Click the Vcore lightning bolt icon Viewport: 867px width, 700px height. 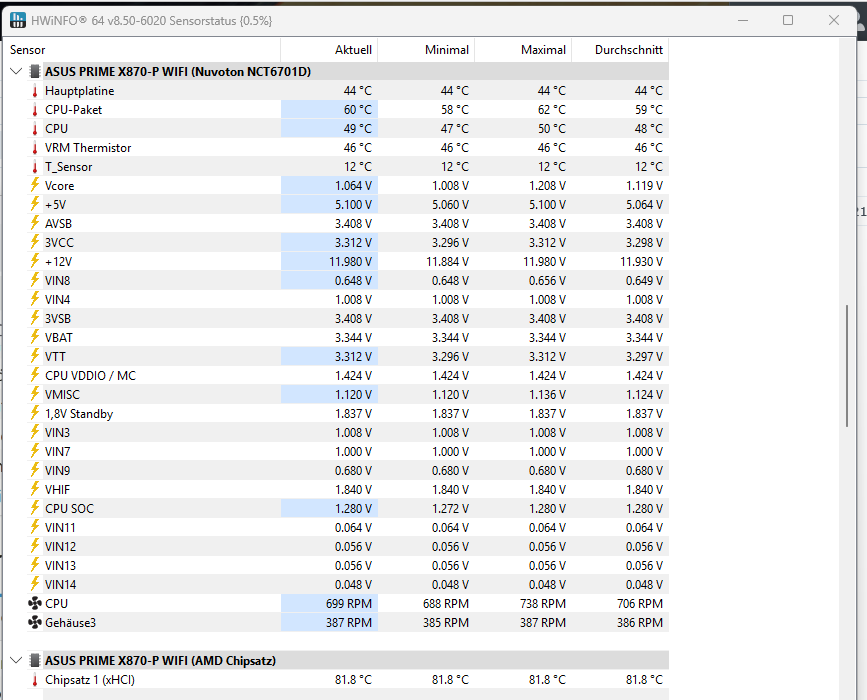coord(35,185)
